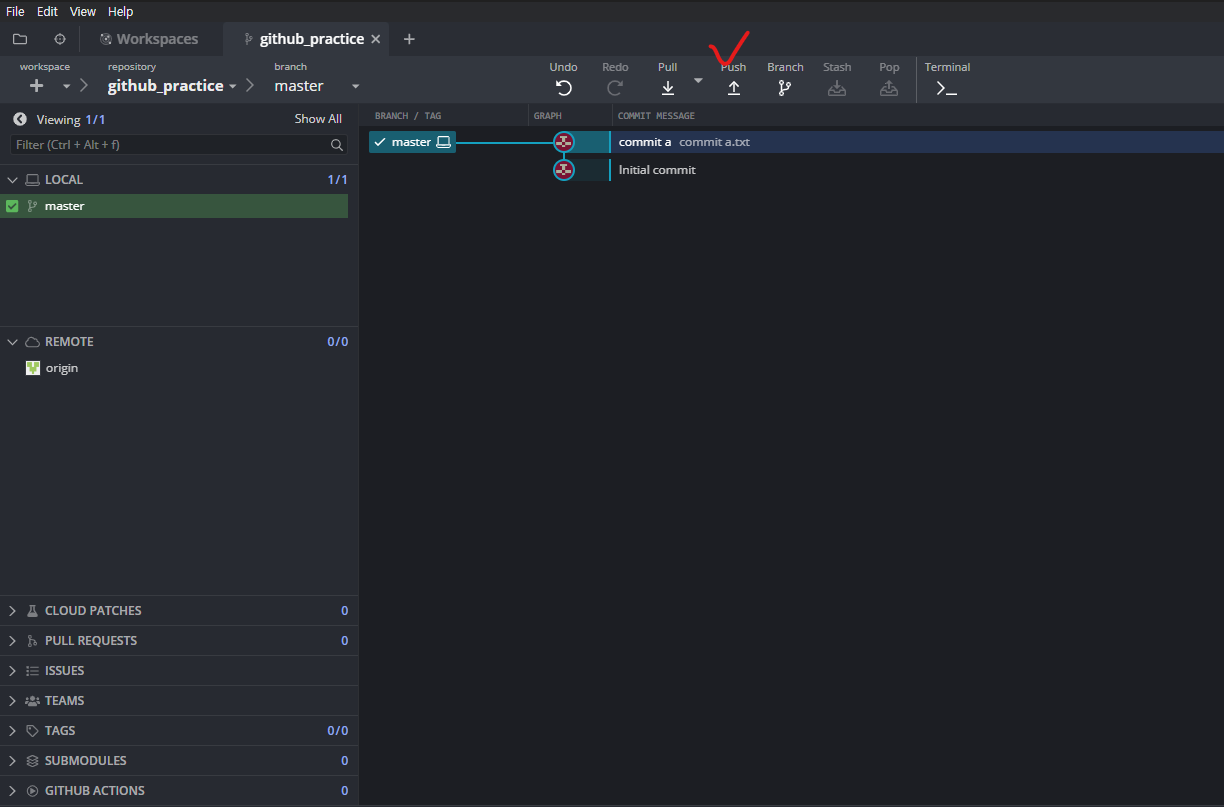
Task: Select the master branch in LOCAL list
Action: (174, 206)
